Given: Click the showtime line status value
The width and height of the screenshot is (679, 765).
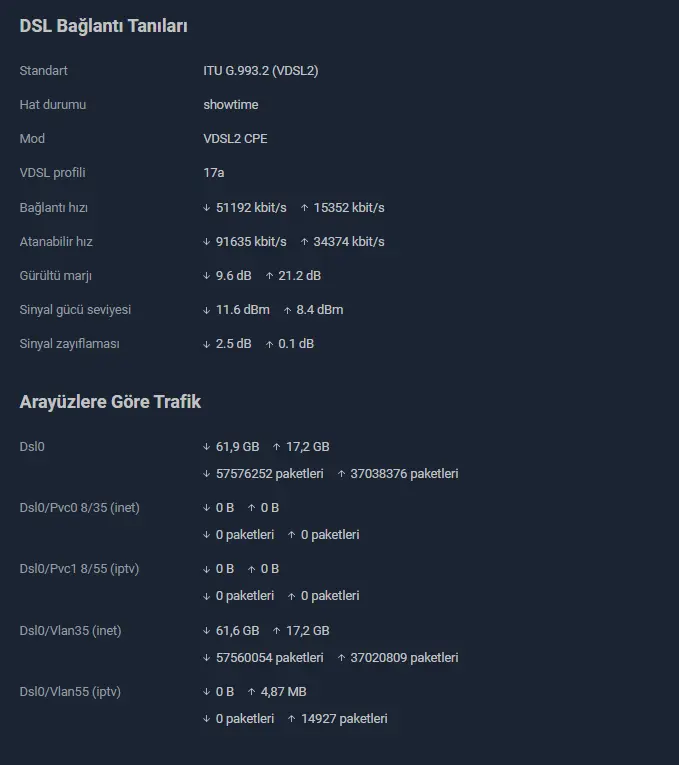Looking at the screenshot, I should click(231, 104).
